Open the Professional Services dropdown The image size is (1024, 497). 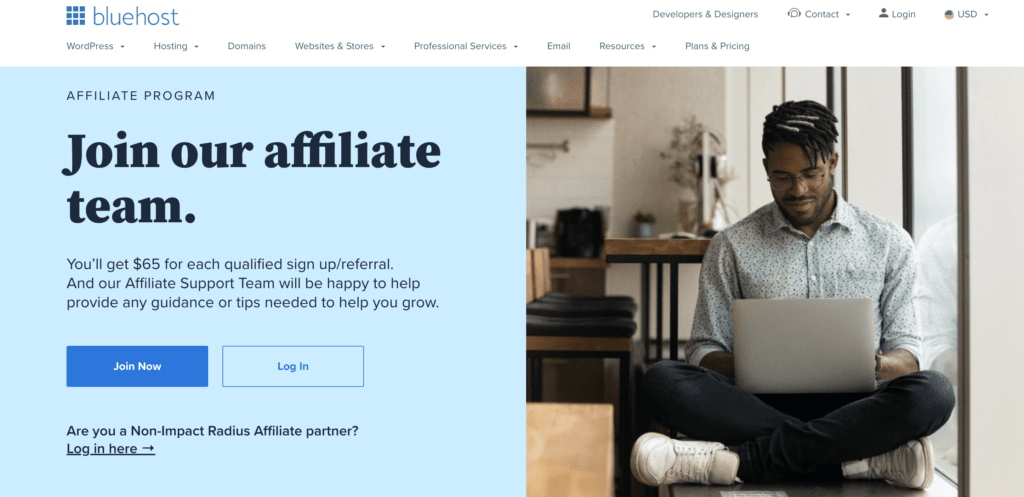[x=466, y=46]
